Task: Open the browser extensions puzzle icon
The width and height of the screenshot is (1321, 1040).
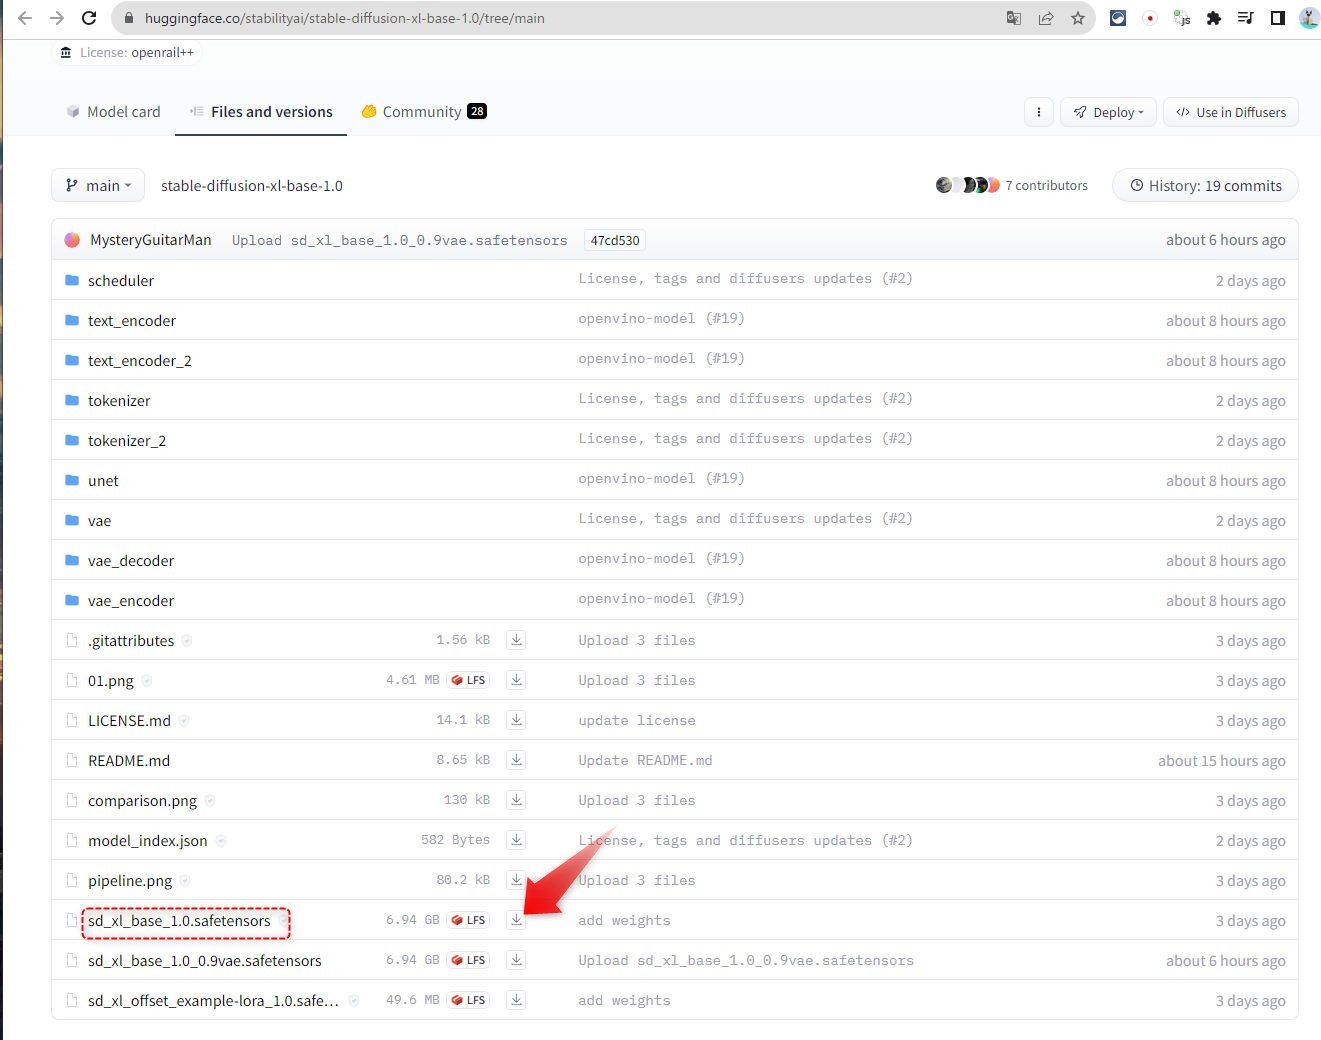Action: (1213, 18)
